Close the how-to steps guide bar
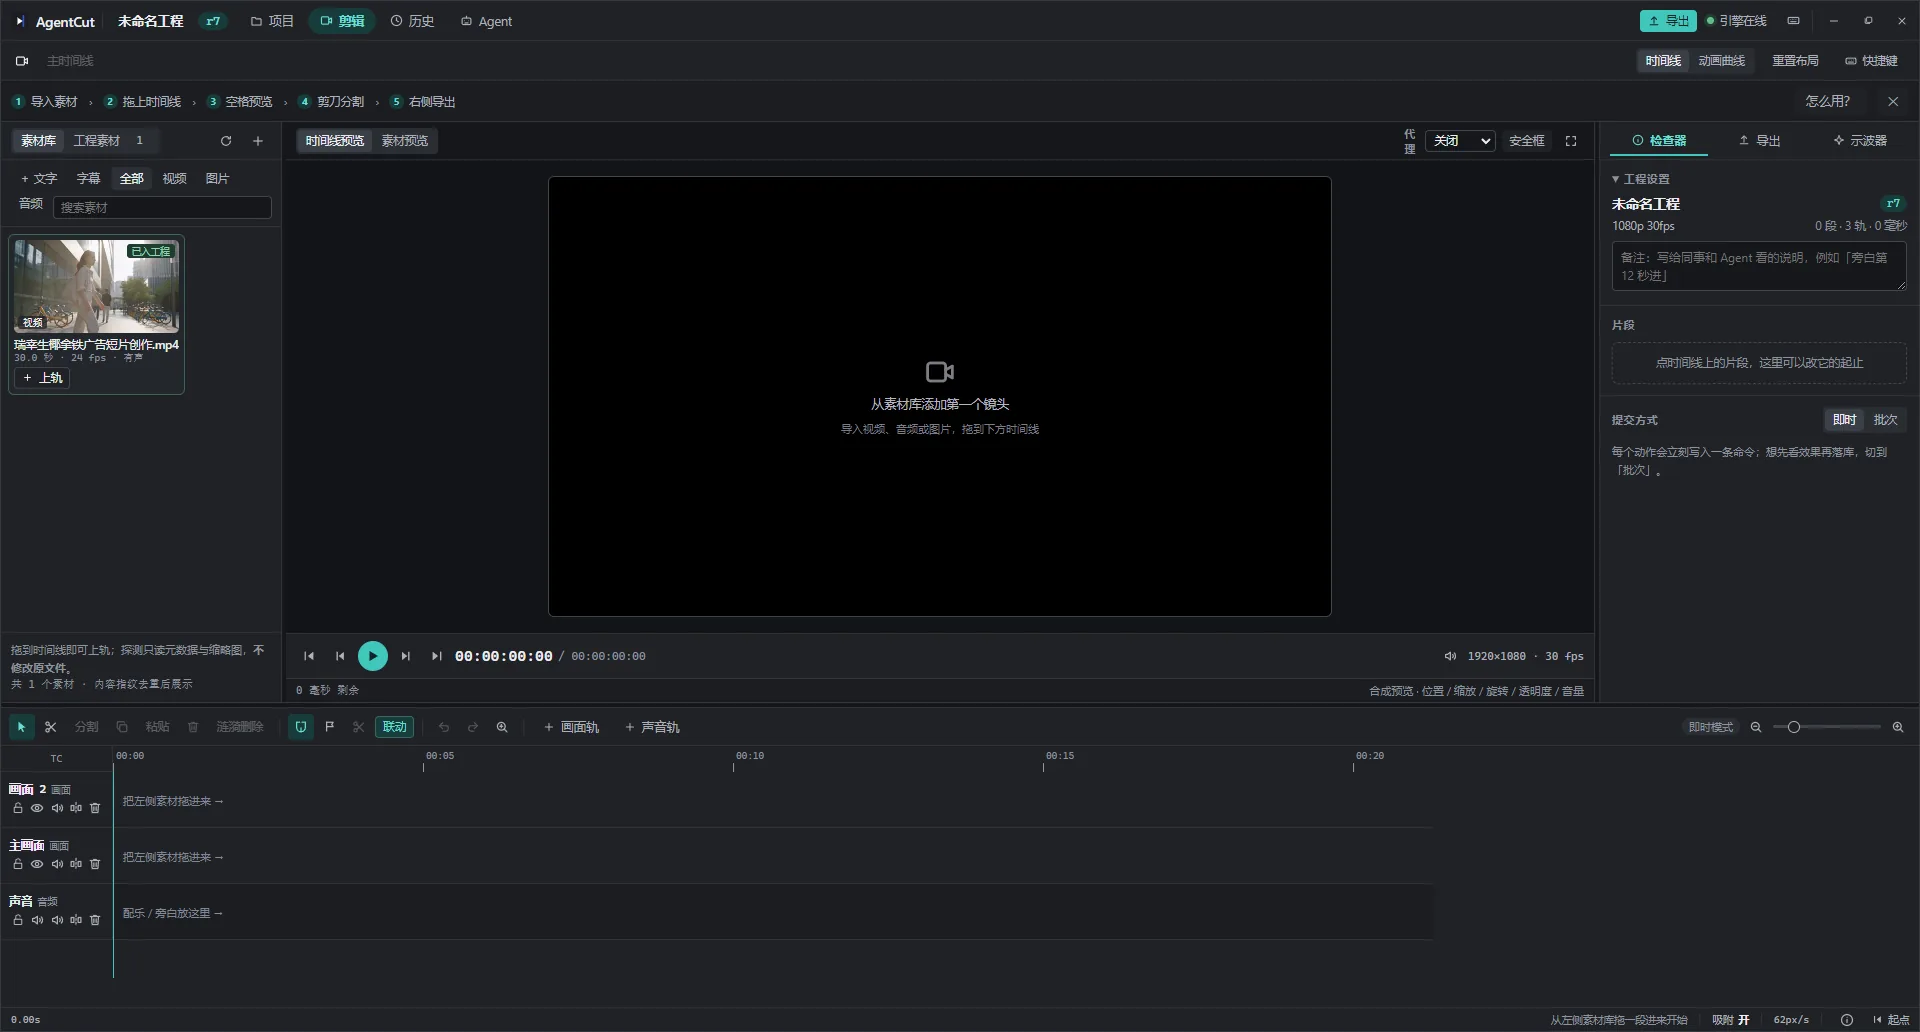This screenshot has height=1032, width=1920. [x=1893, y=101]
